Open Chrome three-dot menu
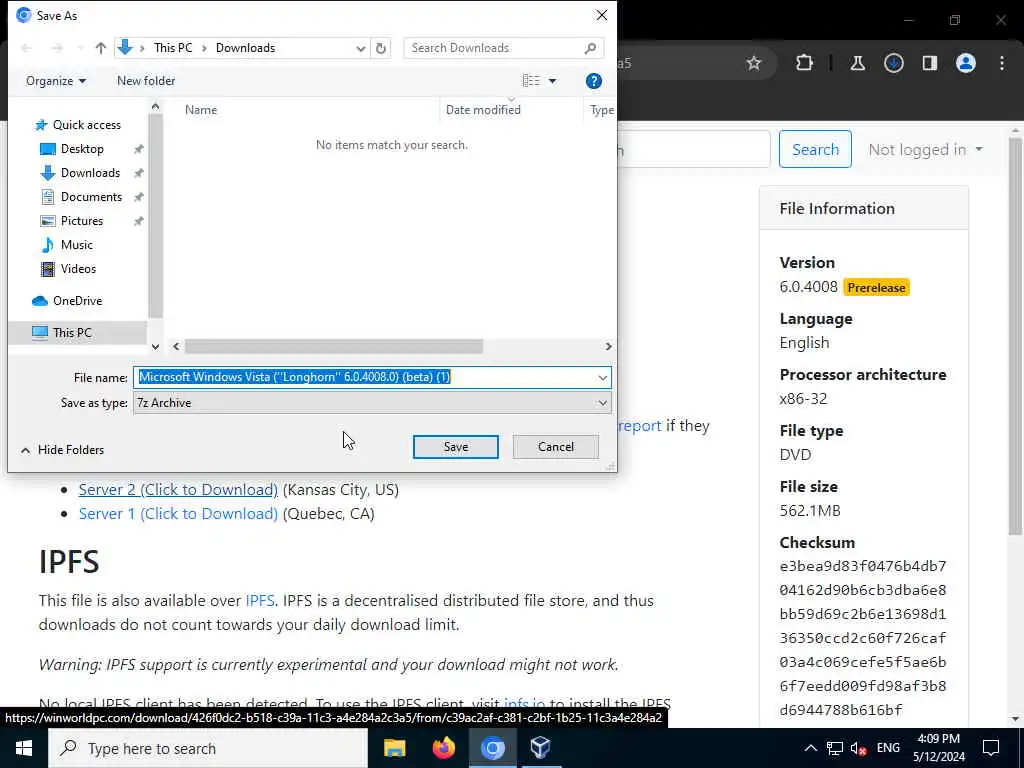1024x768 pixels. click(x=1002, y=63)
